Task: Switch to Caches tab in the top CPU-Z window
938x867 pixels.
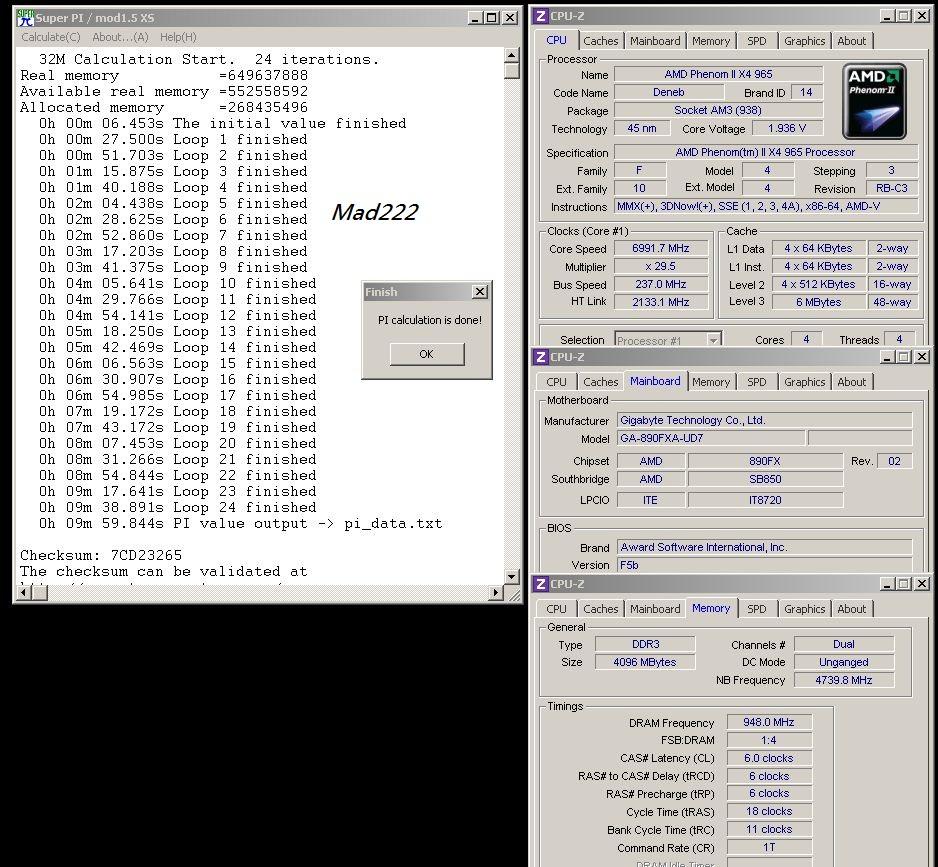Action: coord(601,41)
